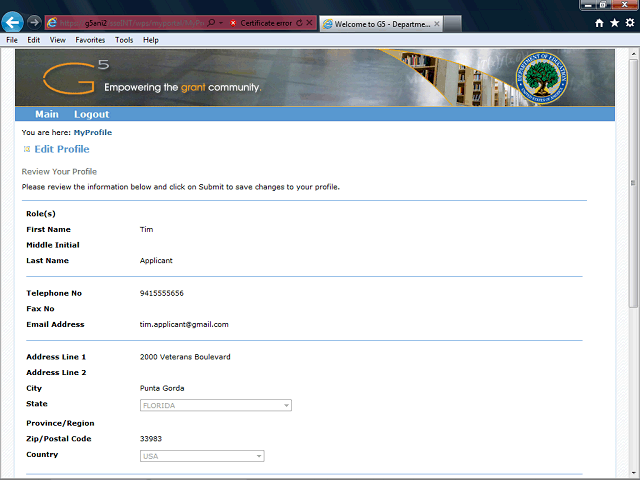Open the Tools menu
This screenshot has height=480, width=640.
point(124,40)
